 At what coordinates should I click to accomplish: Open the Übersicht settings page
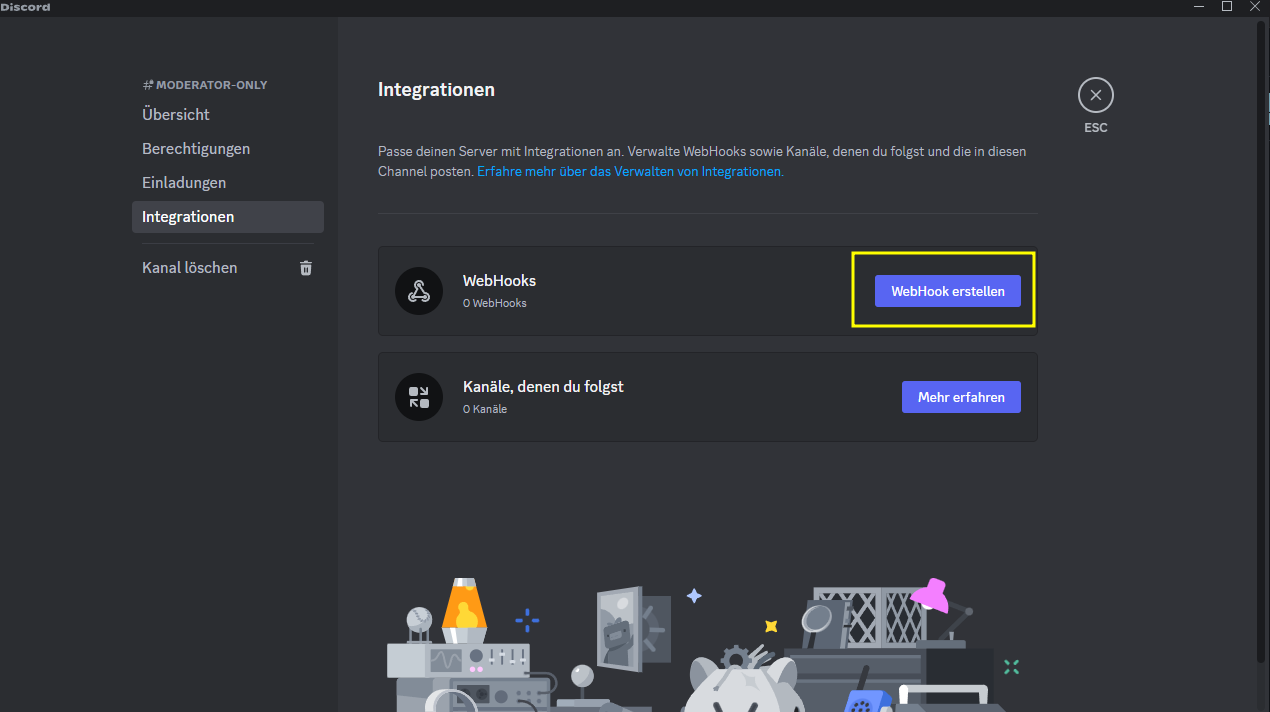coord(176,115)
